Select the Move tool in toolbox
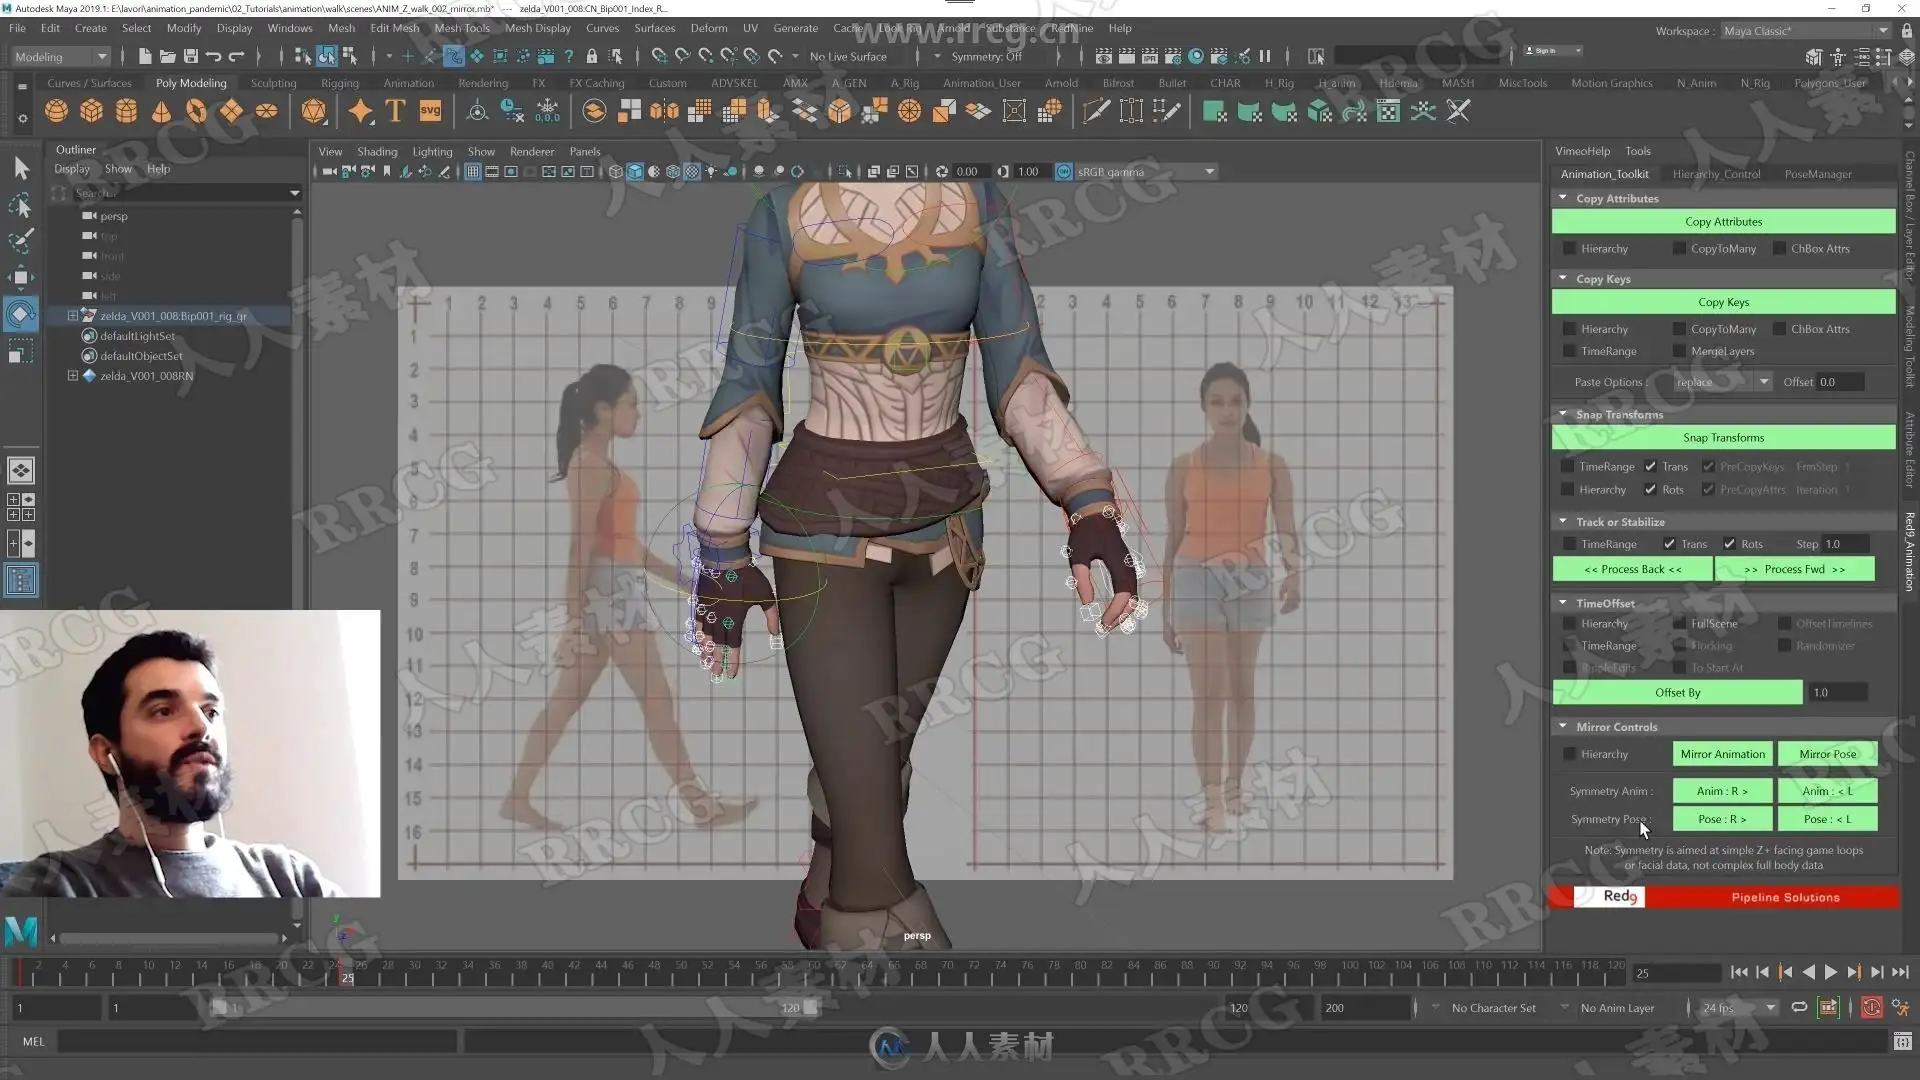Screen dimensions: 1920x1080 coord(21,277)
